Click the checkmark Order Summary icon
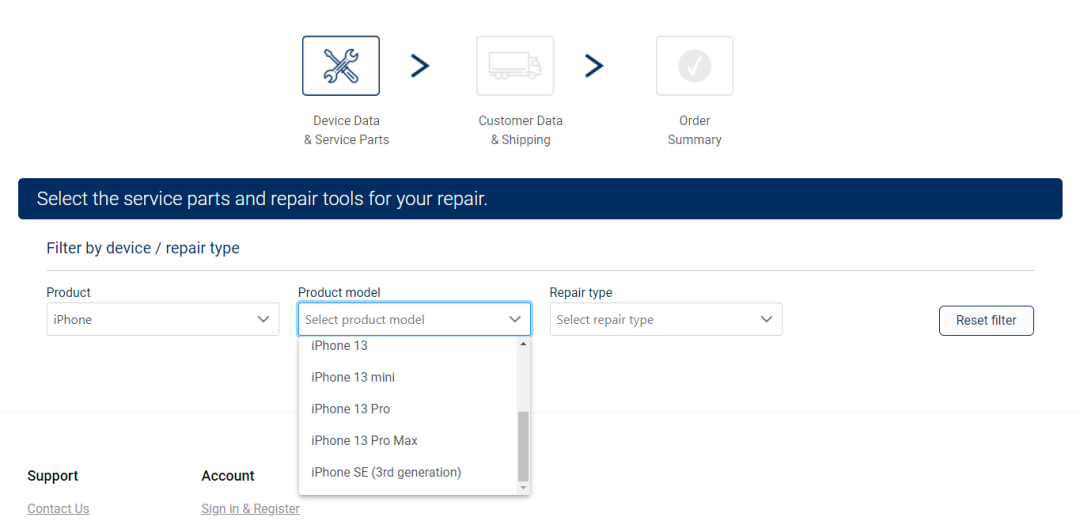Viewport: 1080px width, 525px height. click(694, 66)
